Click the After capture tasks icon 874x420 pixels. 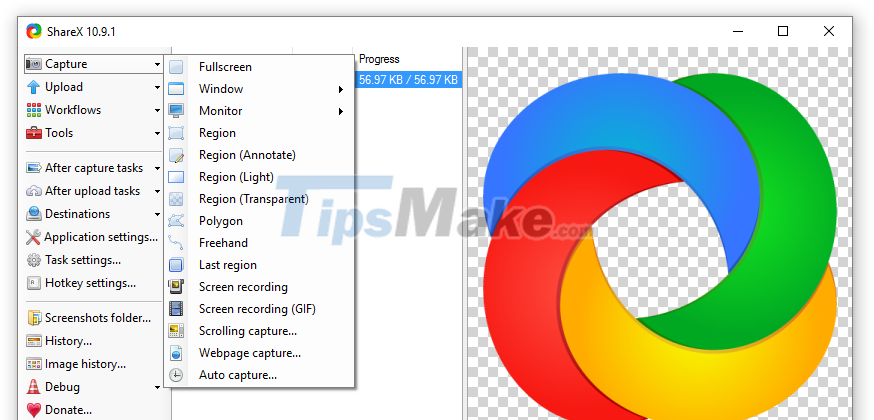(x=34, y=168)
